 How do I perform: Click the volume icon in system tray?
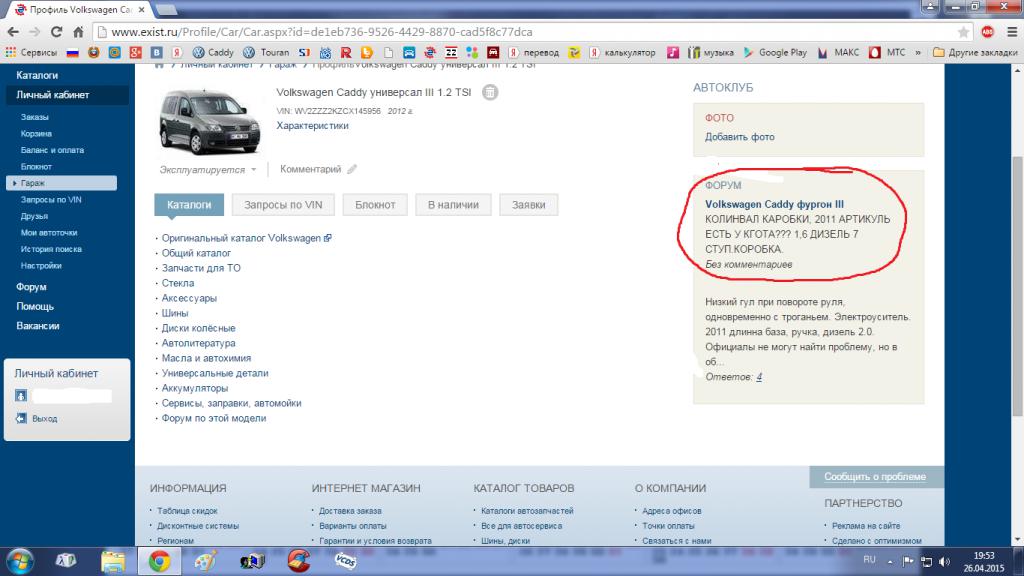[x=945, y=561]
